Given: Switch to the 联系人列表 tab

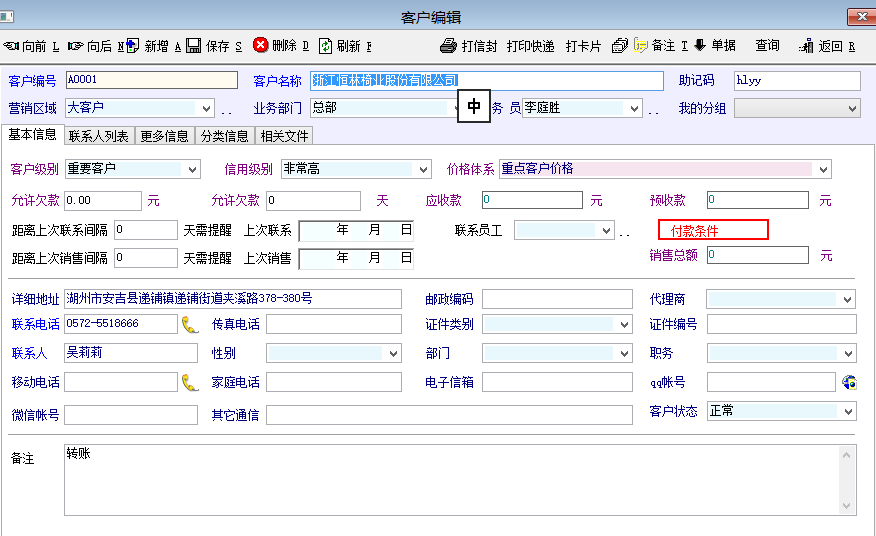Looking at the screenshot, I should click(98, 136).
